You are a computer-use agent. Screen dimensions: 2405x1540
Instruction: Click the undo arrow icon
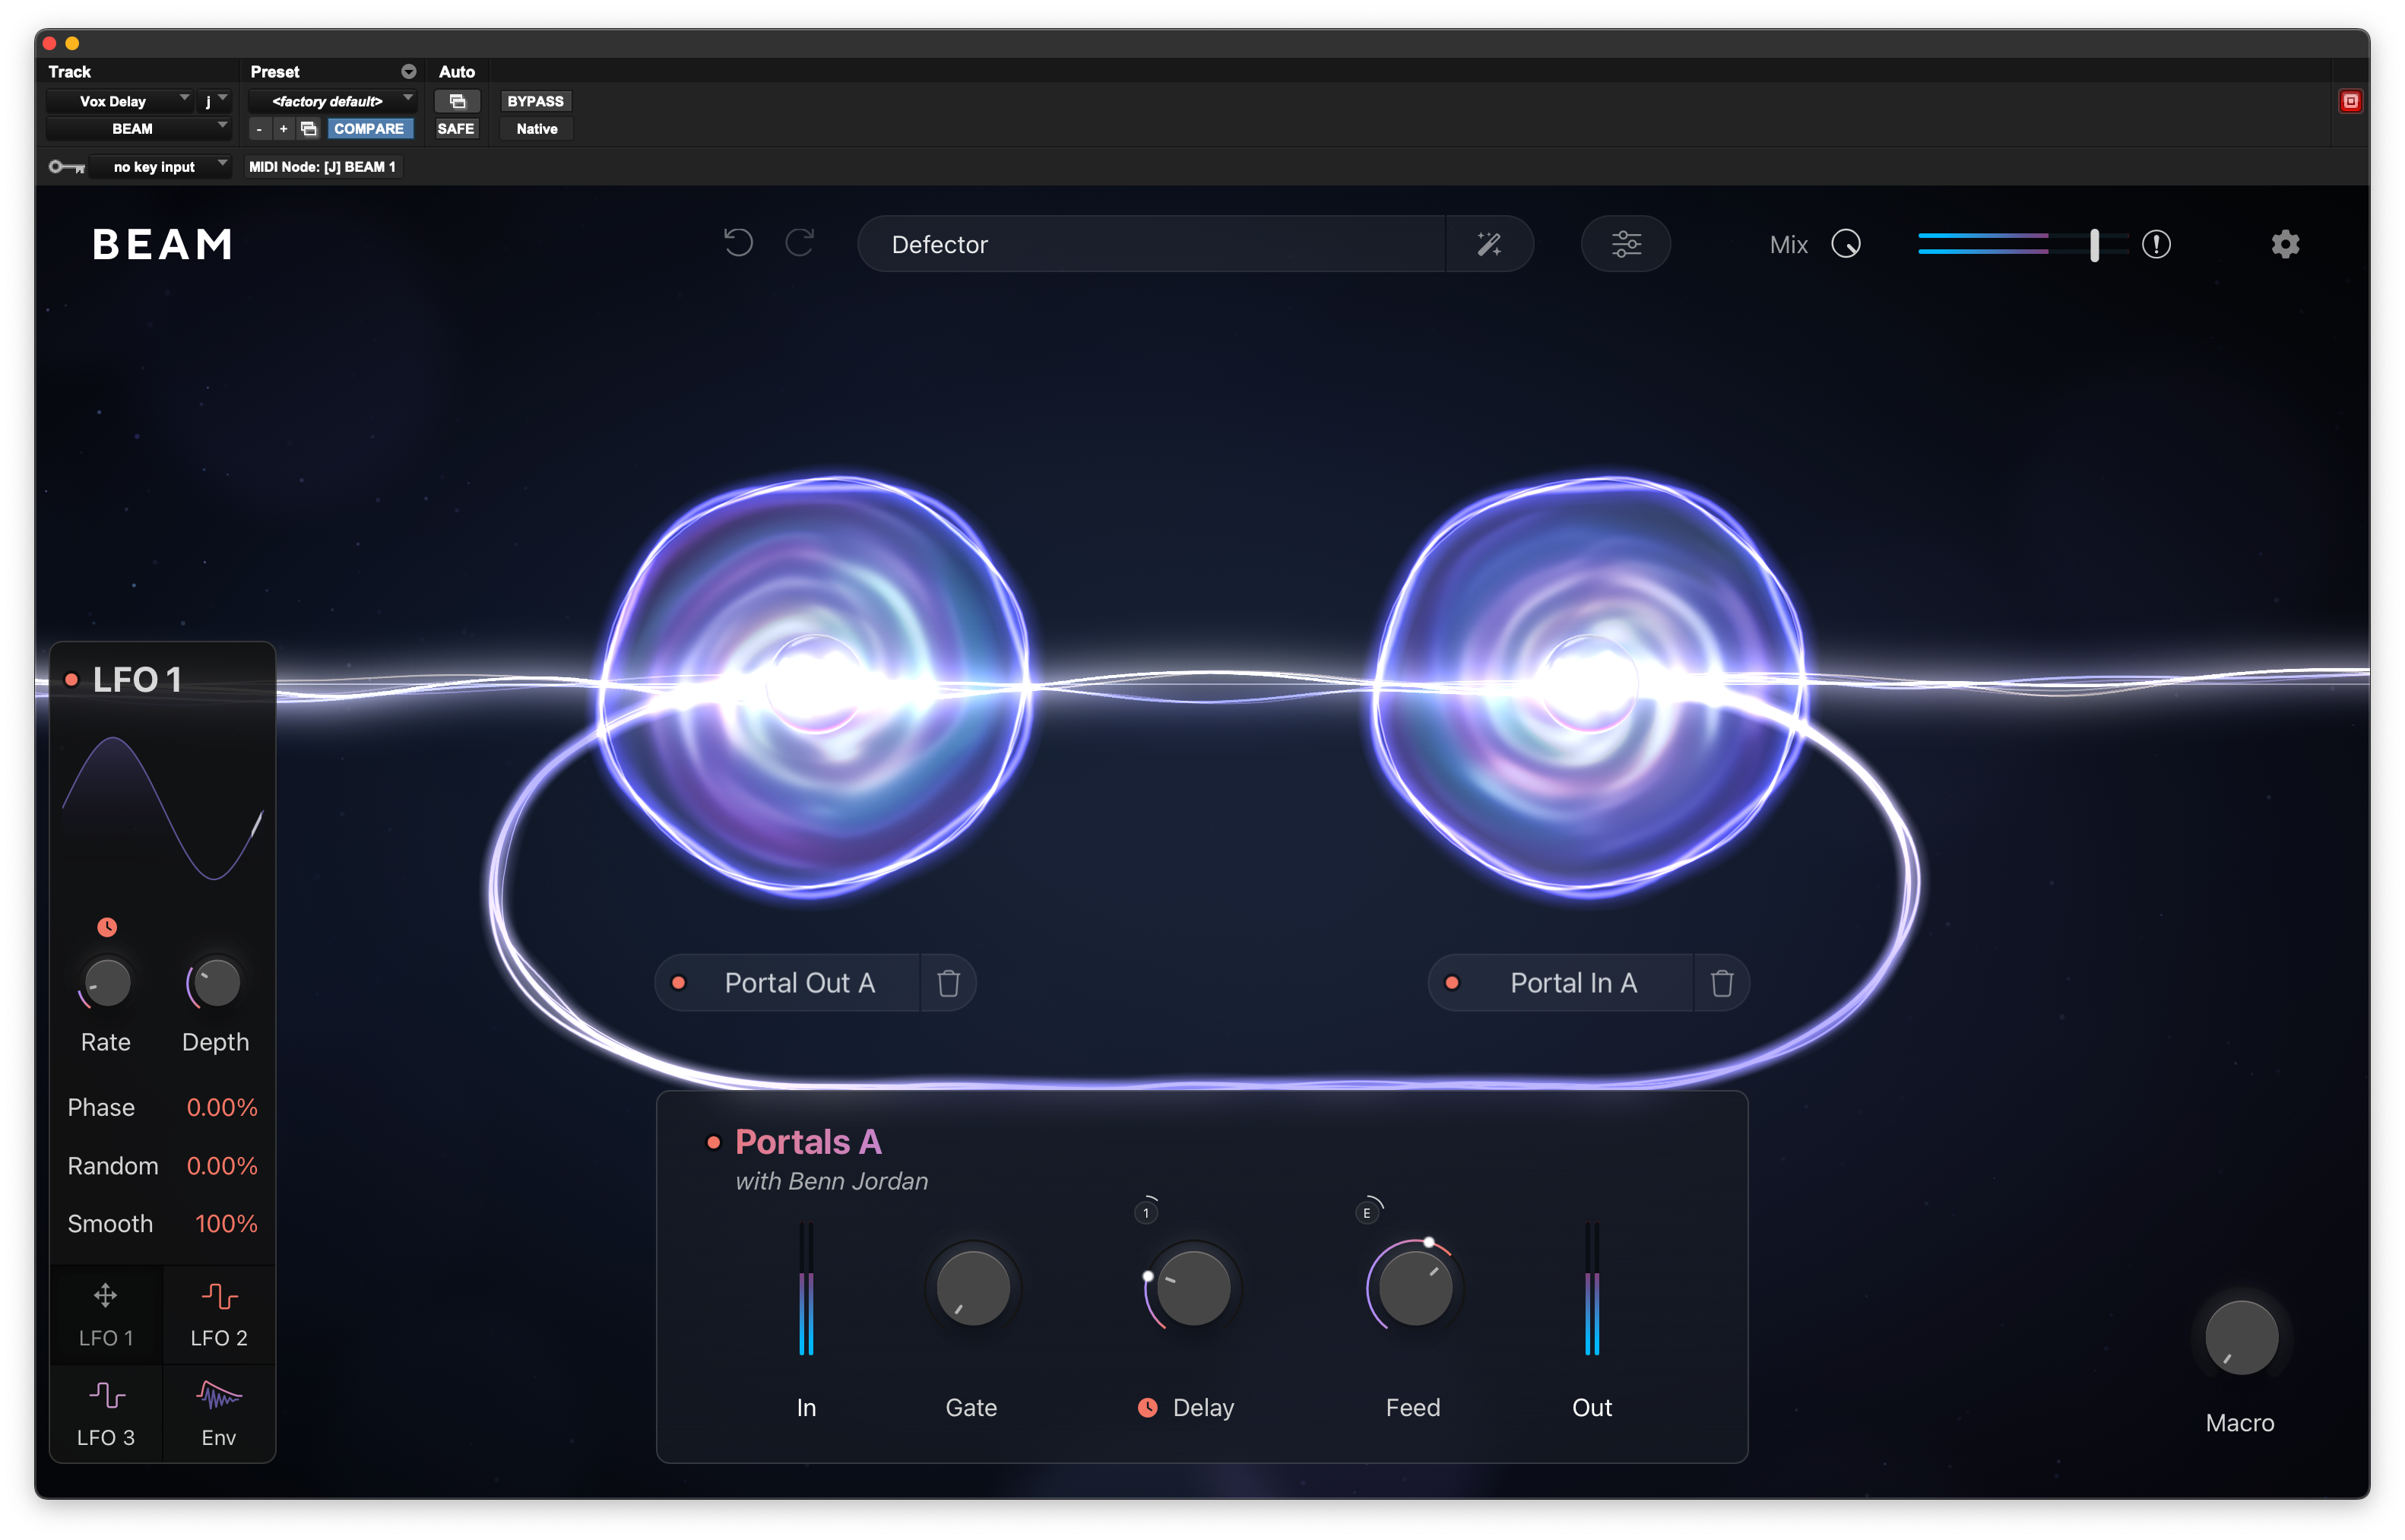point(738,243)
